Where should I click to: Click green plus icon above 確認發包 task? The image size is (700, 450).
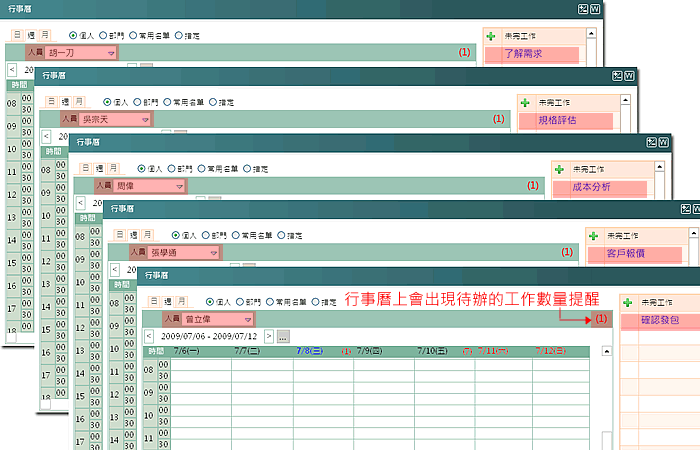tap(627, 301)
